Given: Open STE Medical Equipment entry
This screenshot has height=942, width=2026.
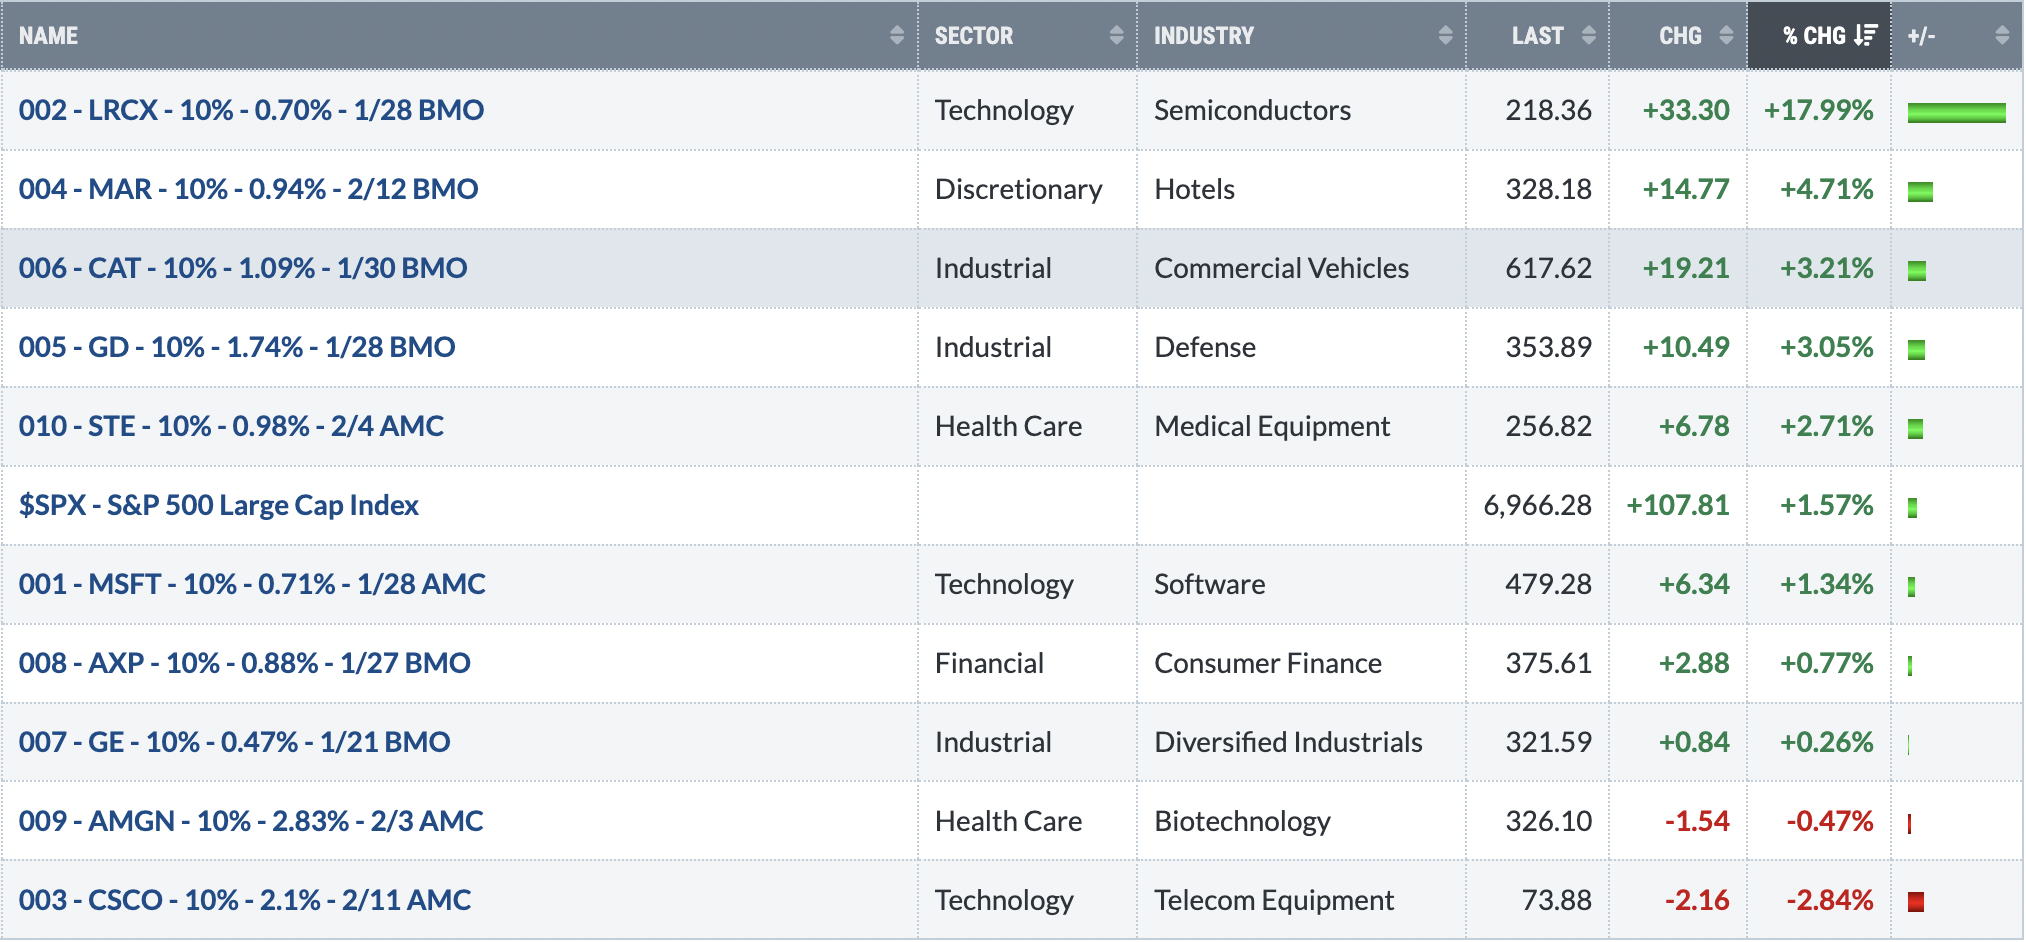Looking at the screenshot, I should pos(231,426).
